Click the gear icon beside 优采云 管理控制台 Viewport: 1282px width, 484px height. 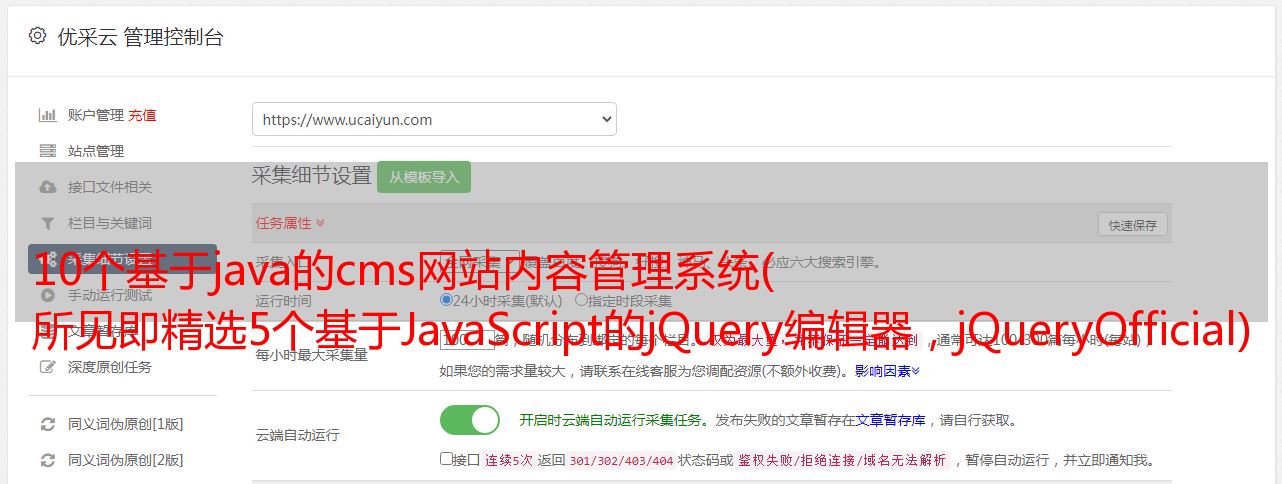point(37,36)
